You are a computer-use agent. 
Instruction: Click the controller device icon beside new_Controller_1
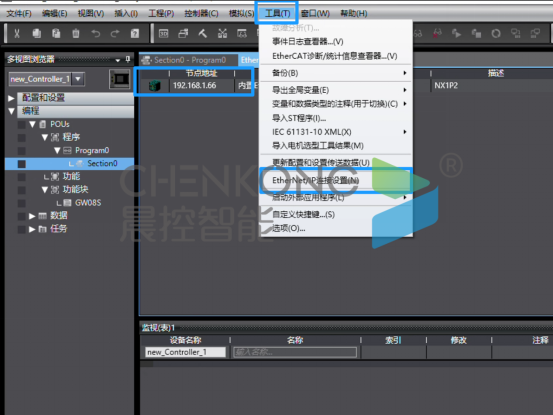(120, 79)
